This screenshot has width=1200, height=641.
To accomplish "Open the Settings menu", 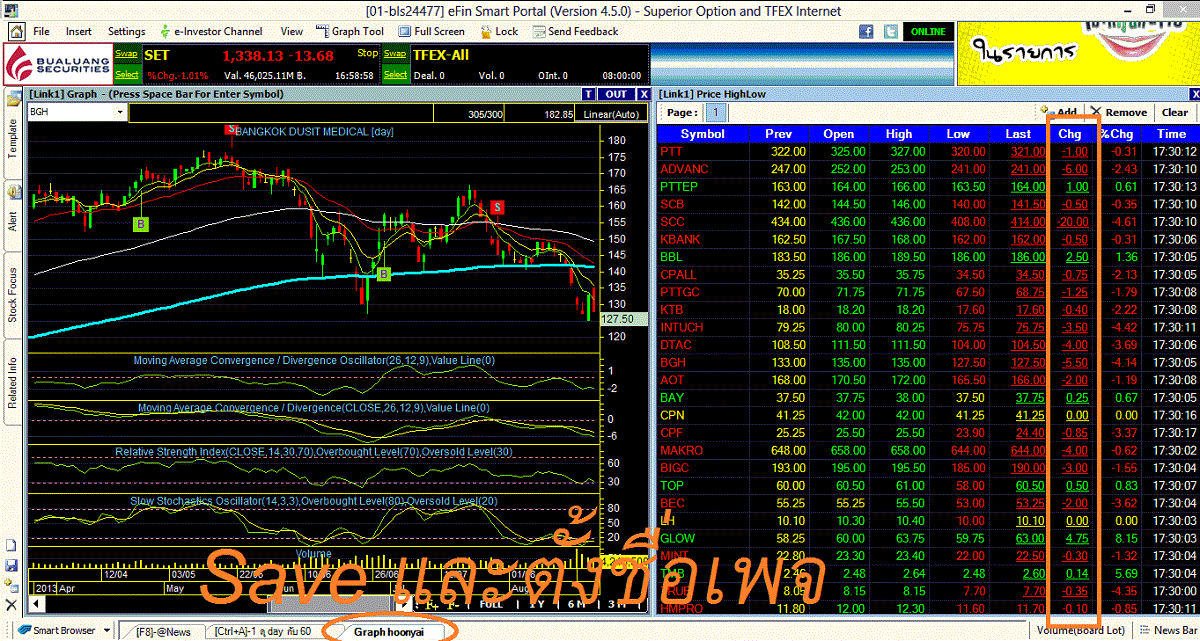I will [x=127, y=32].
